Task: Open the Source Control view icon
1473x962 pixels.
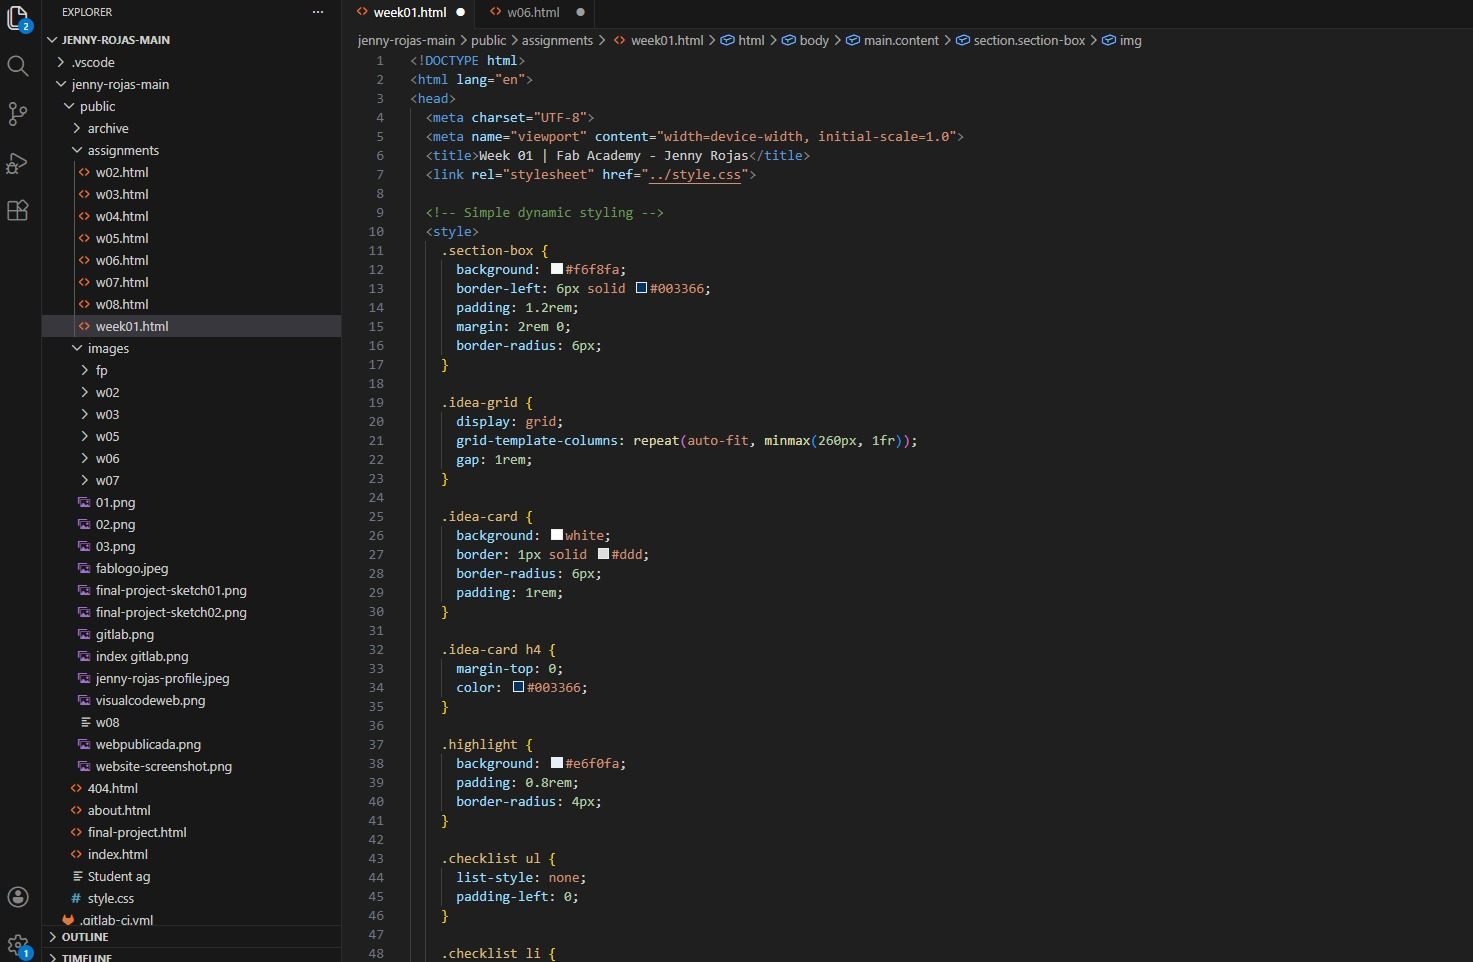Action: (18, 114)
